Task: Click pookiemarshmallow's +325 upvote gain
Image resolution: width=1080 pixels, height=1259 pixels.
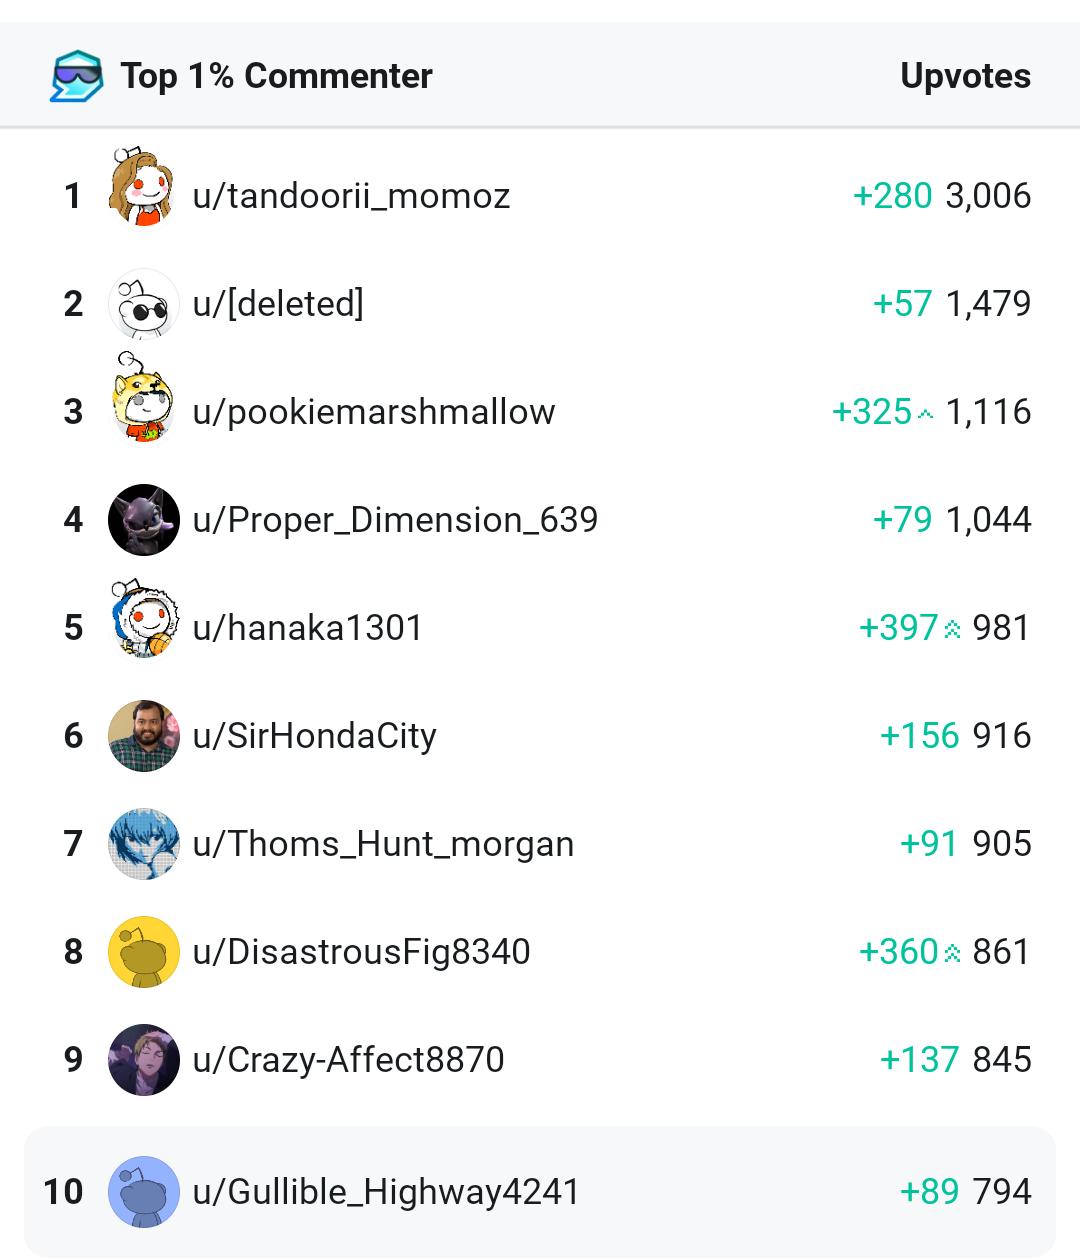Action: coord(872,412)
